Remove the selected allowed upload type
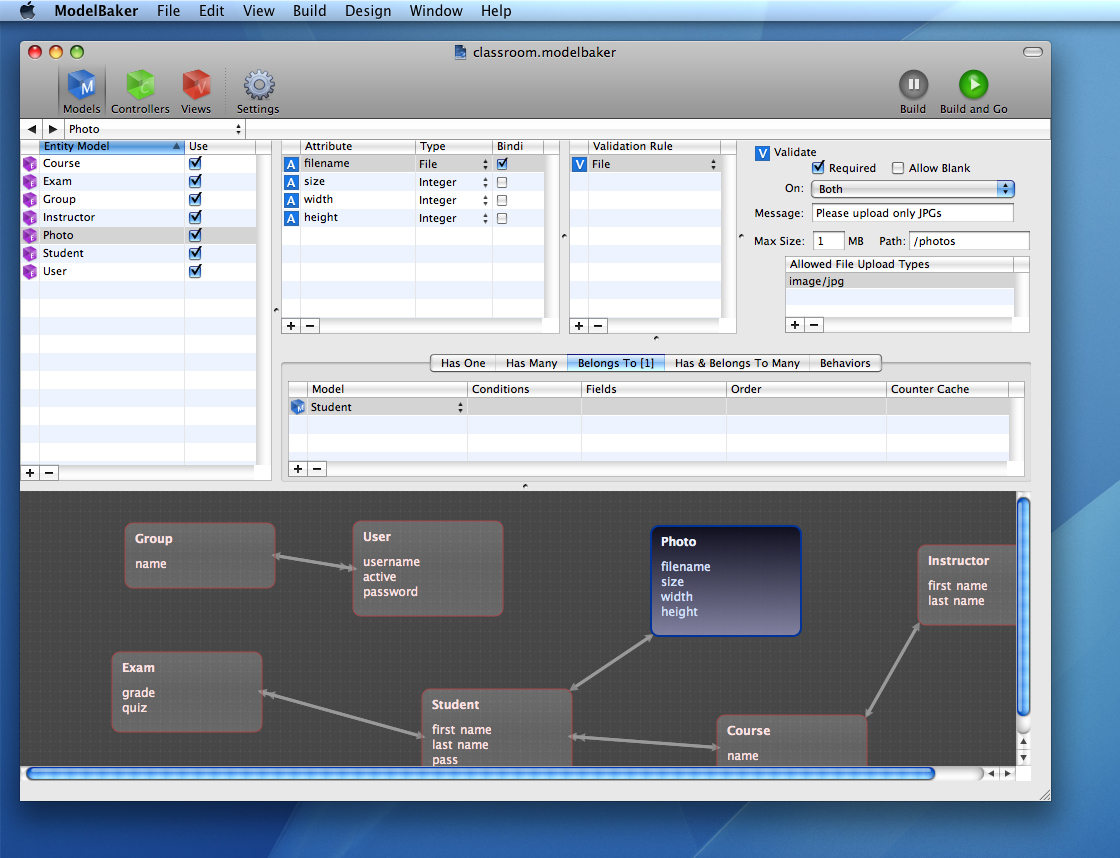This screenshot has width=1120, height=858. click(814, 325)
